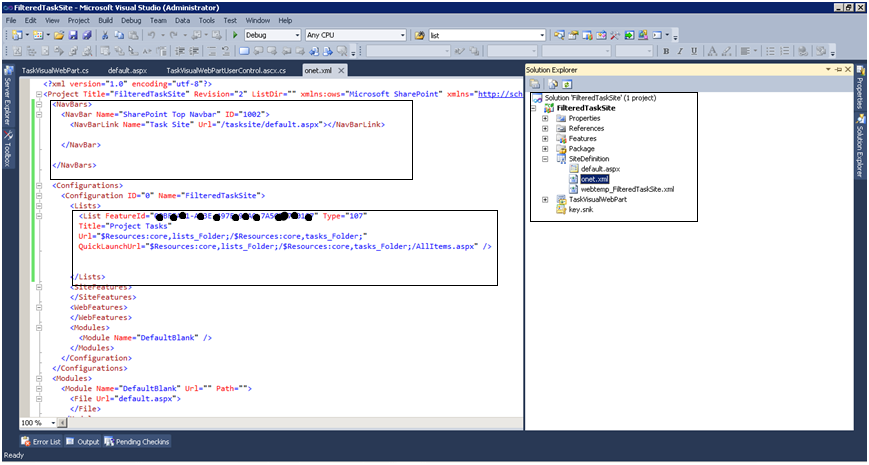Open the Tools menu
869x465 pixels.
(207, 21)
